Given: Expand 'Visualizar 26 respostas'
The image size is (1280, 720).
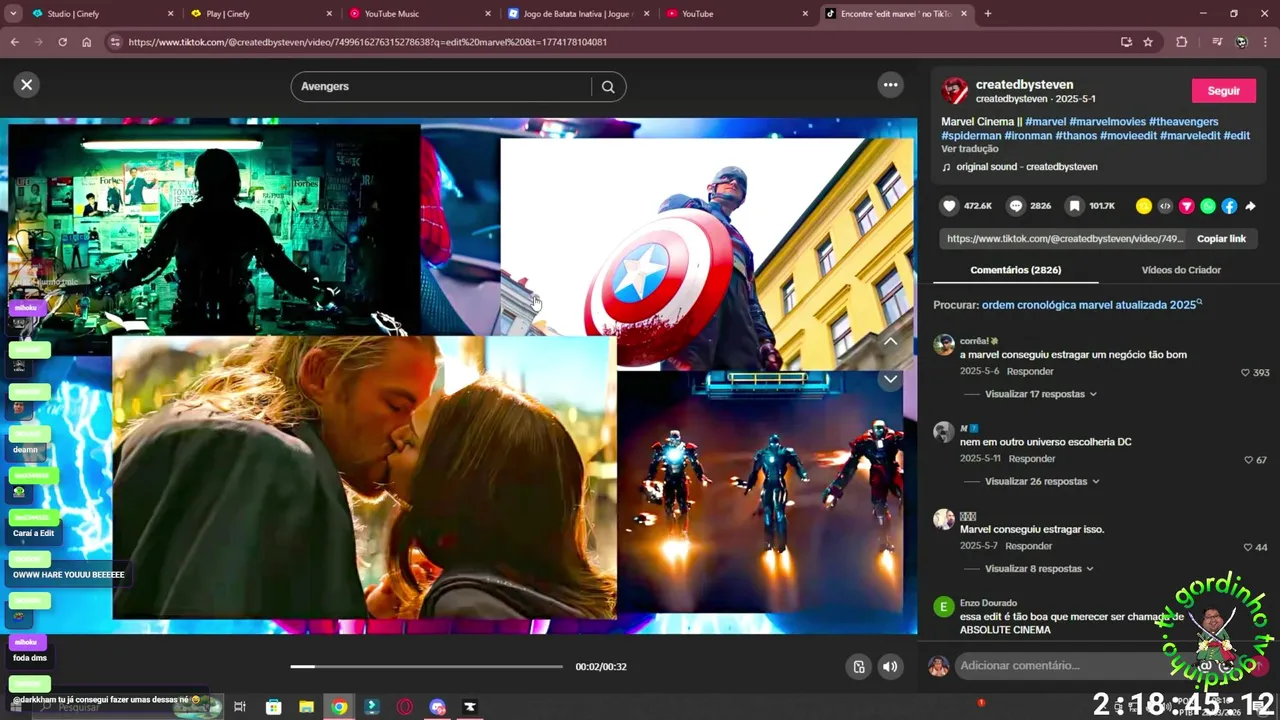Looking at the screenshot, I should click(1042, 481).
